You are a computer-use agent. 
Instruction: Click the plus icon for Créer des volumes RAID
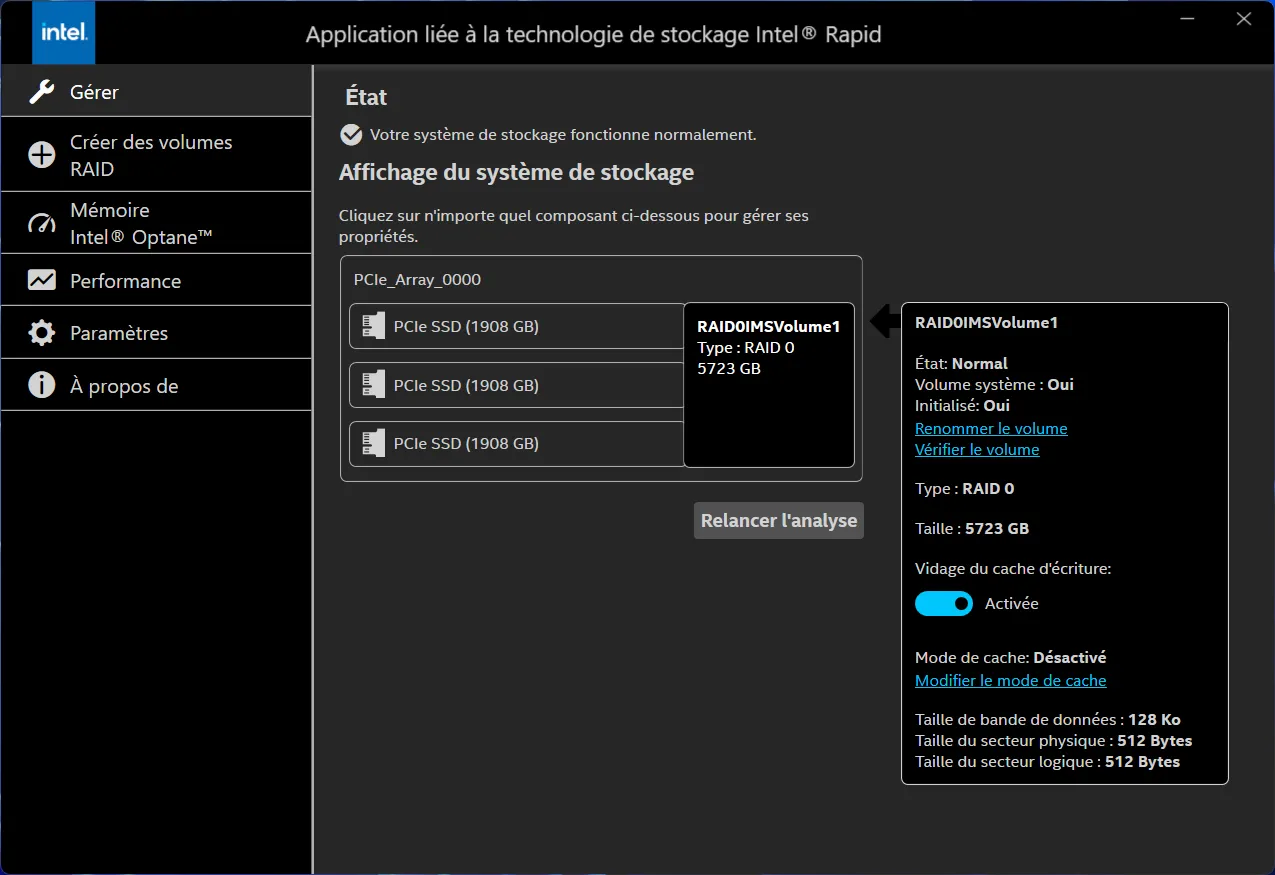coord(42,155)
